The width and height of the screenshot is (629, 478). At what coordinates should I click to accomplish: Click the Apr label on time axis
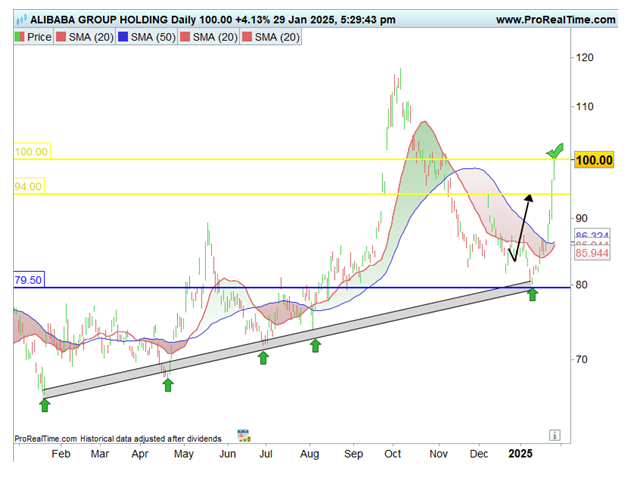click(140, 454)
